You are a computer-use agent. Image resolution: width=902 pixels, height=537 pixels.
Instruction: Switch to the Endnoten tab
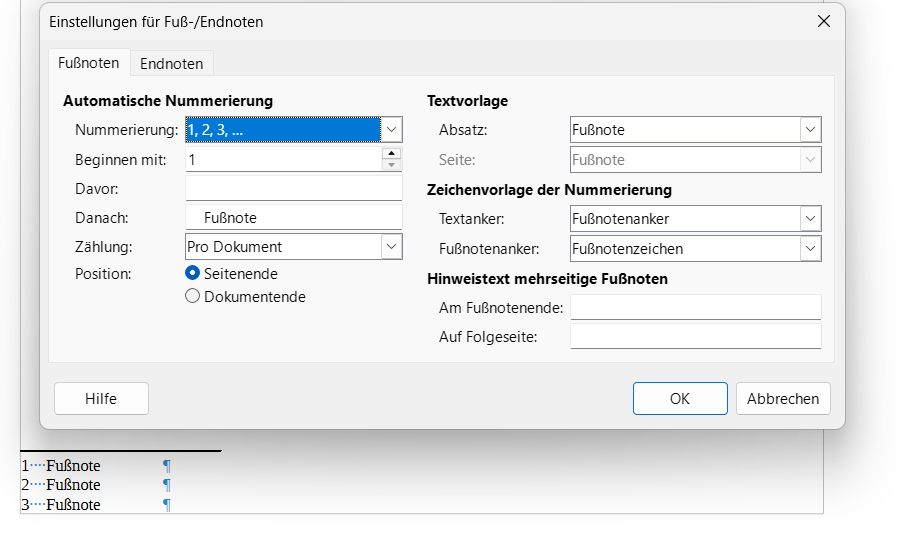coord(171,64)
